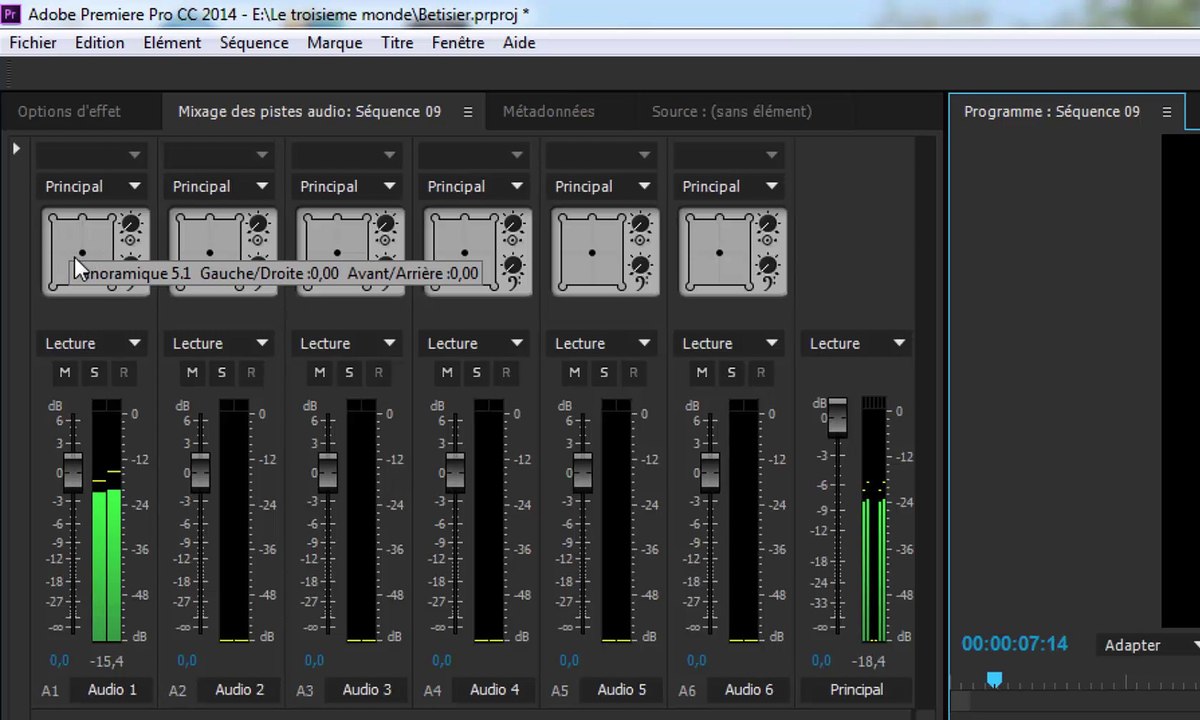Open the Lecture automation dropdown on Audio 1
Screen dimensions: 1200x720
click(92, 343)
